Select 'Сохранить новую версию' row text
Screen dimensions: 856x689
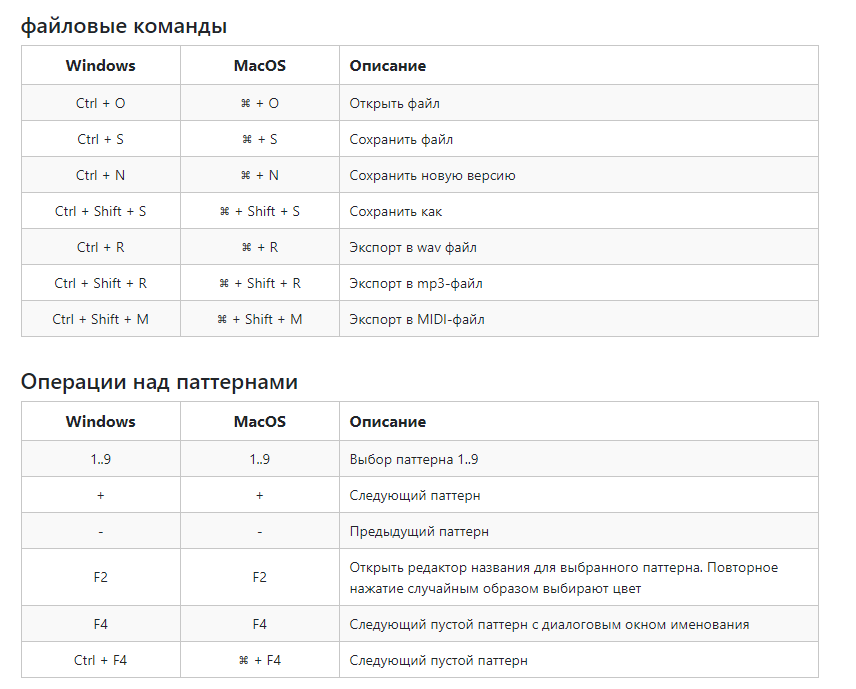coord(432,176)
